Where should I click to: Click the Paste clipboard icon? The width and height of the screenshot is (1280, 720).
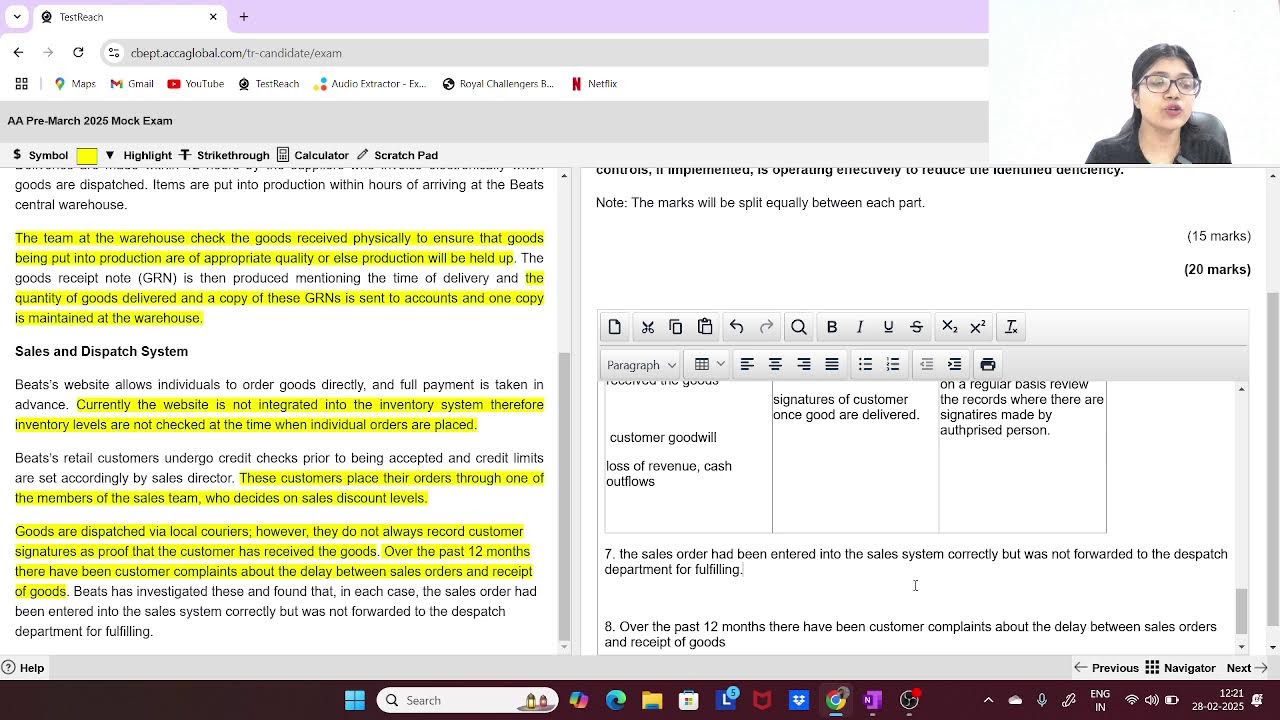point(705,327)
